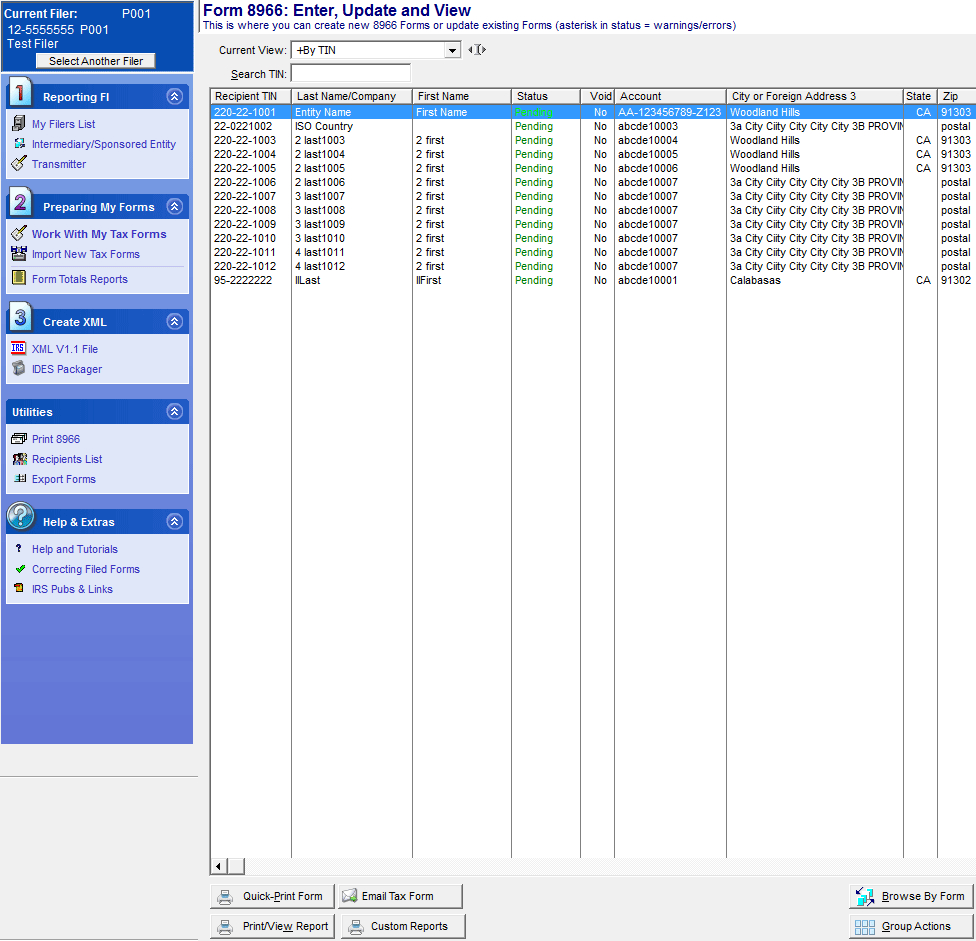
Task: Sort by Account column header
Action: (670, 96)
